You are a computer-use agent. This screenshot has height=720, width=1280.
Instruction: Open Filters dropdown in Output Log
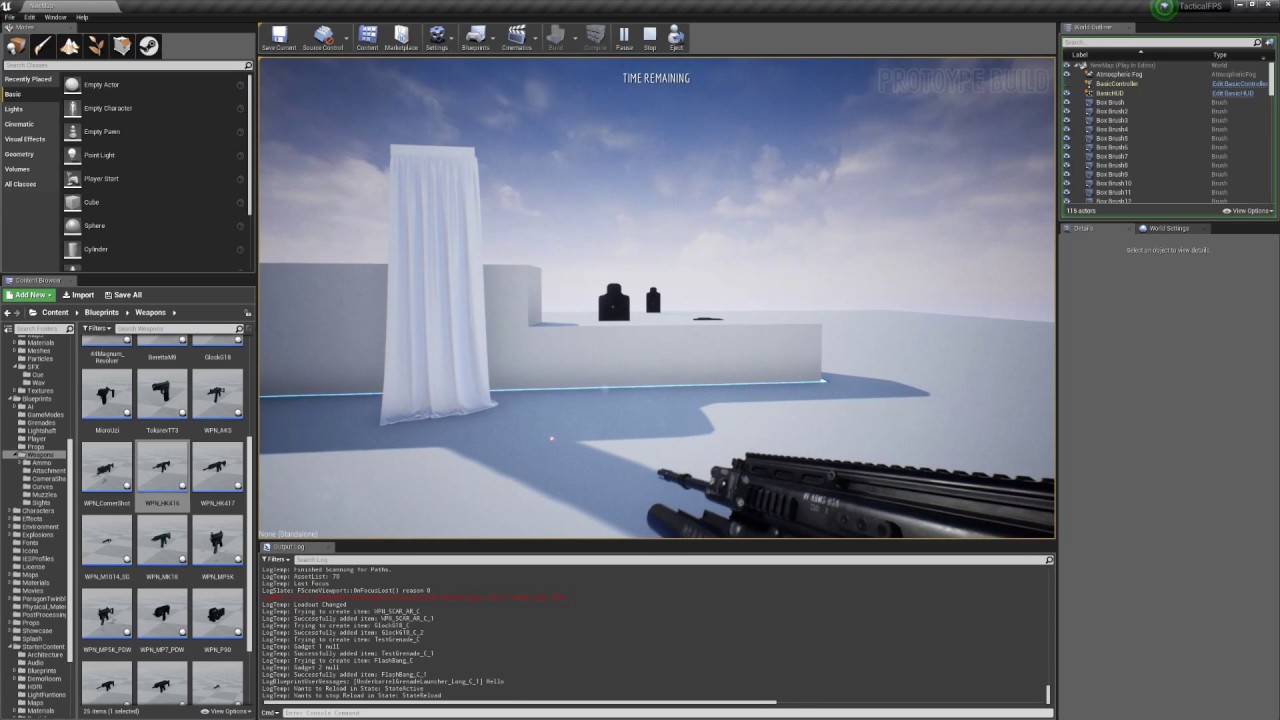(x=276, y=560)
